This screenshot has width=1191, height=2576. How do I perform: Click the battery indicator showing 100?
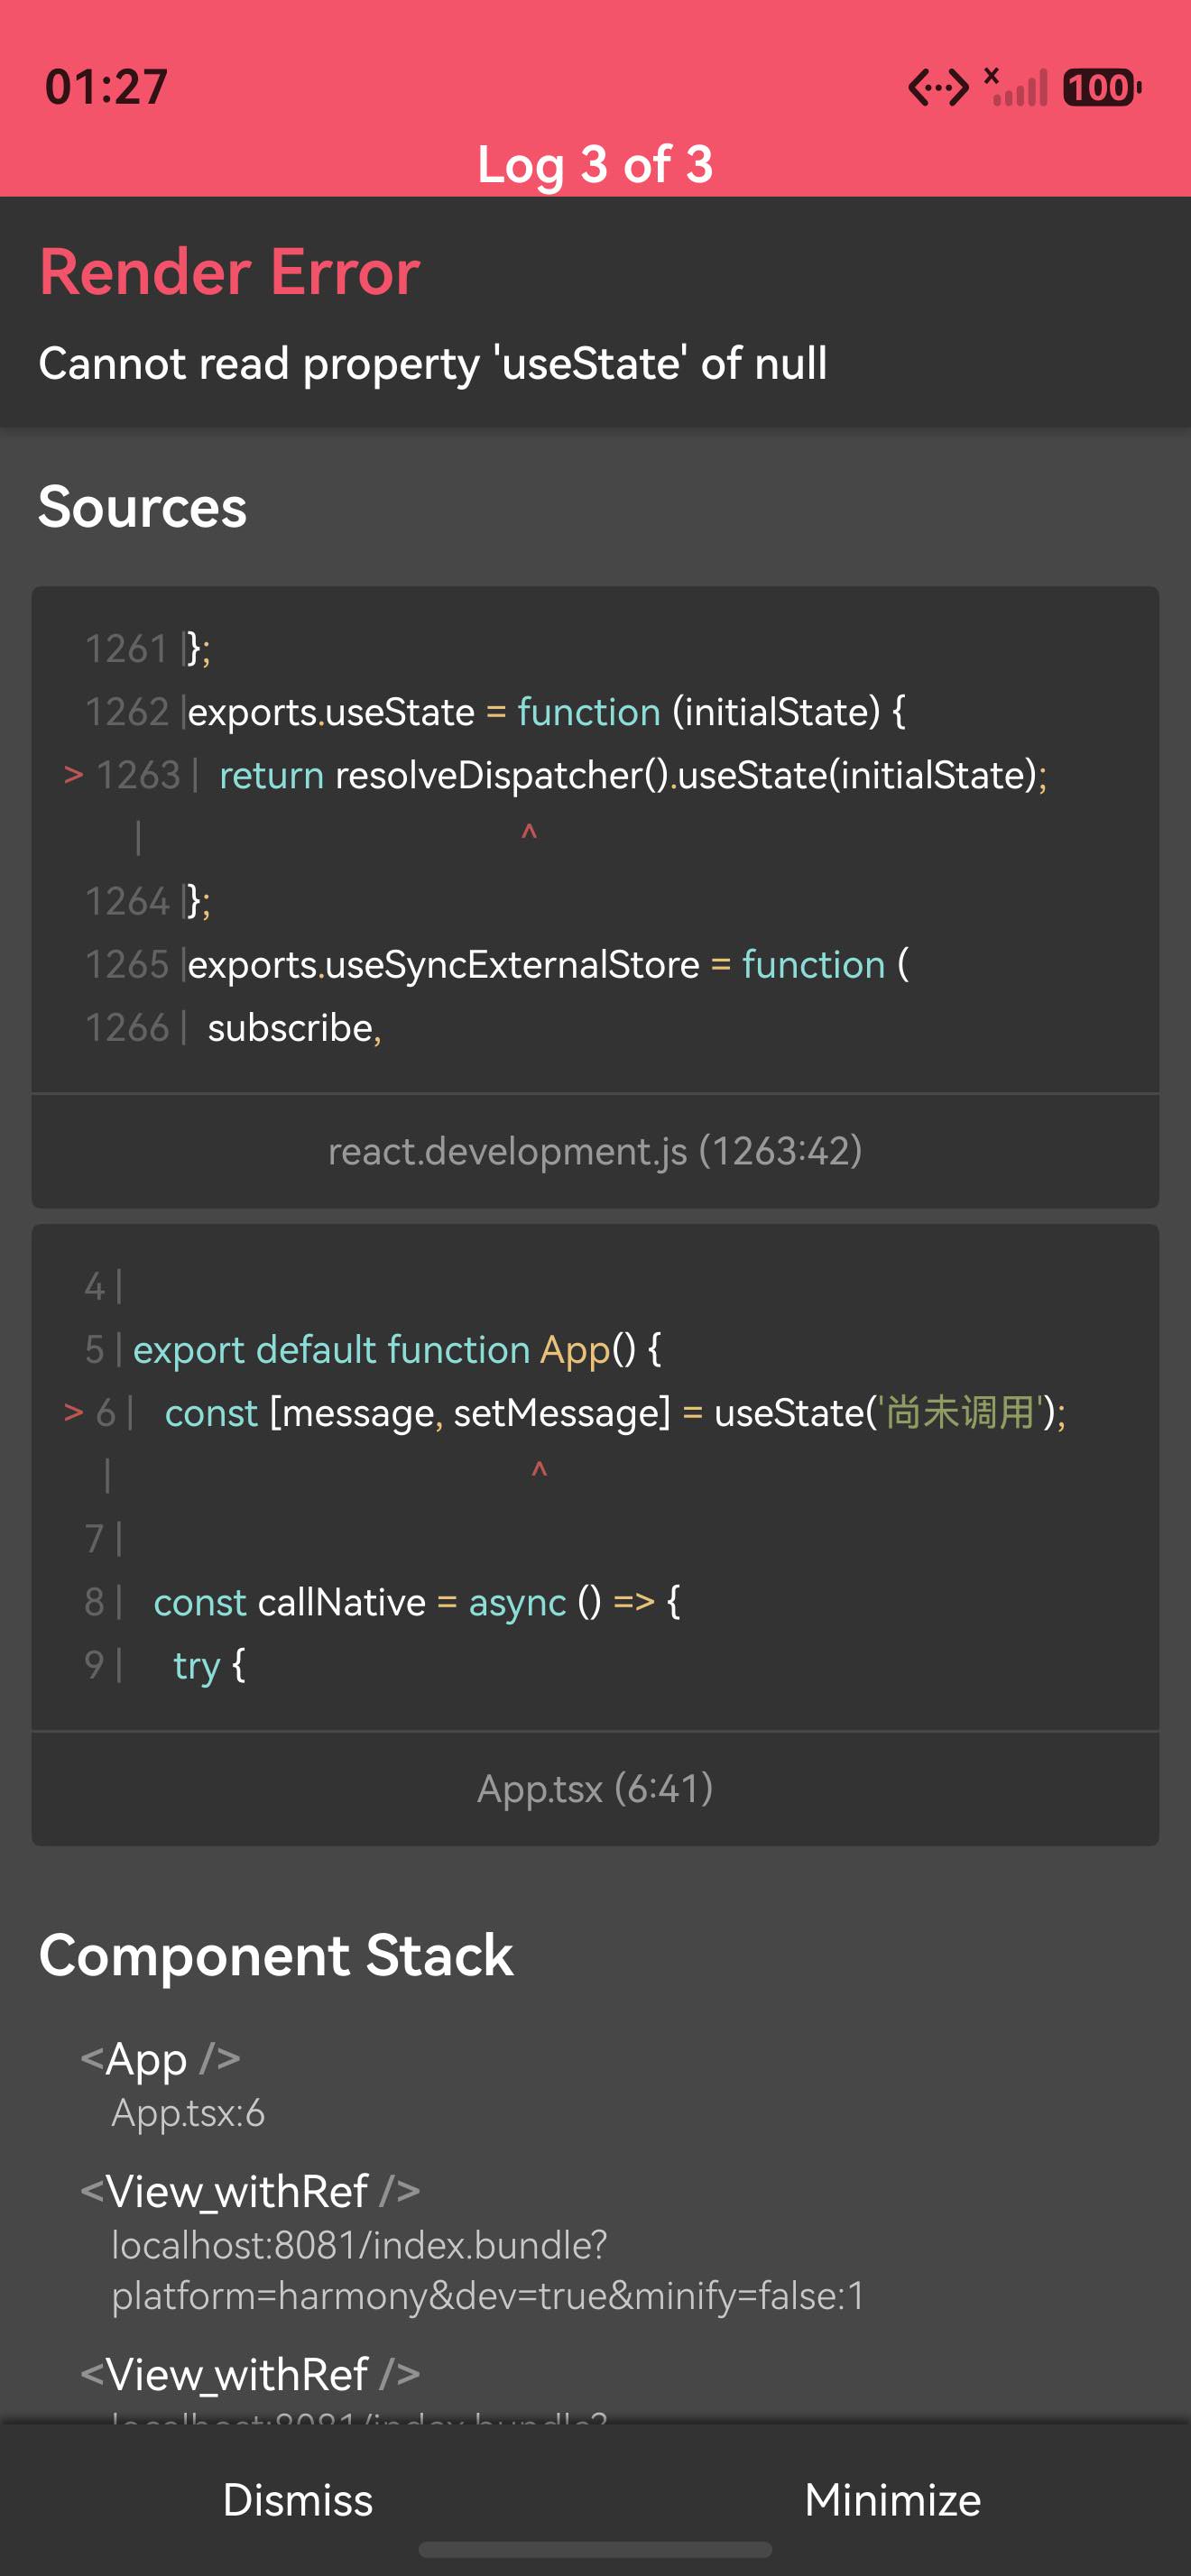[1102, 87]
